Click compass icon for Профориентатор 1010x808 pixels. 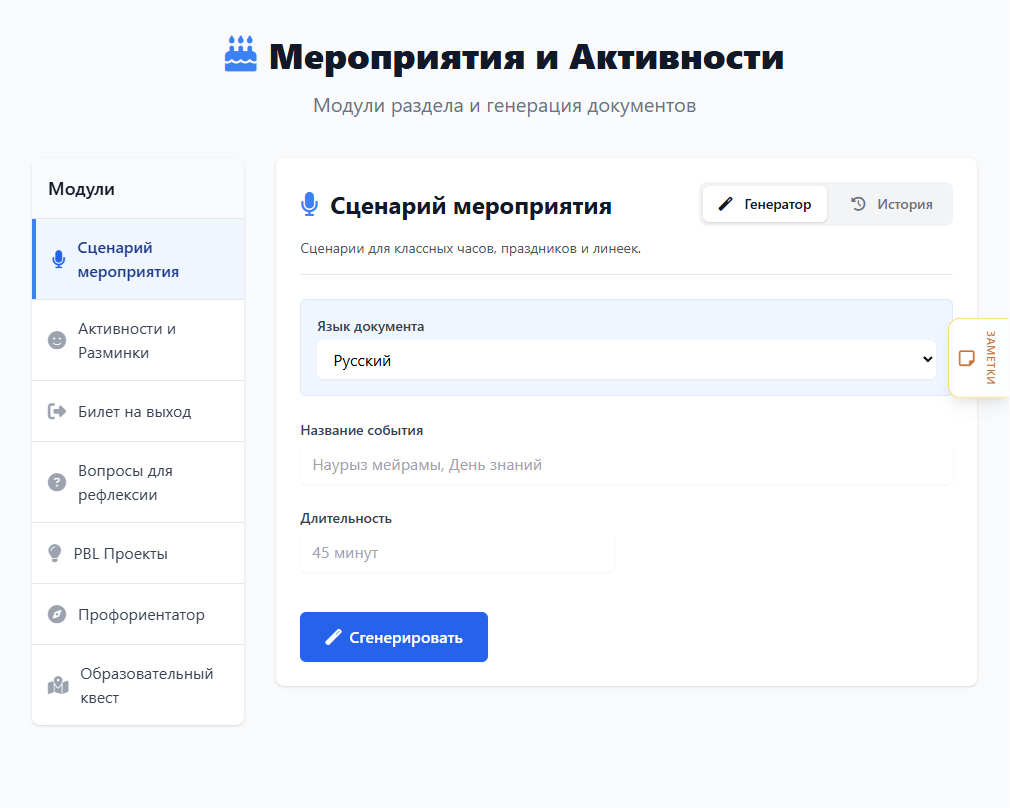click(57, 614)
